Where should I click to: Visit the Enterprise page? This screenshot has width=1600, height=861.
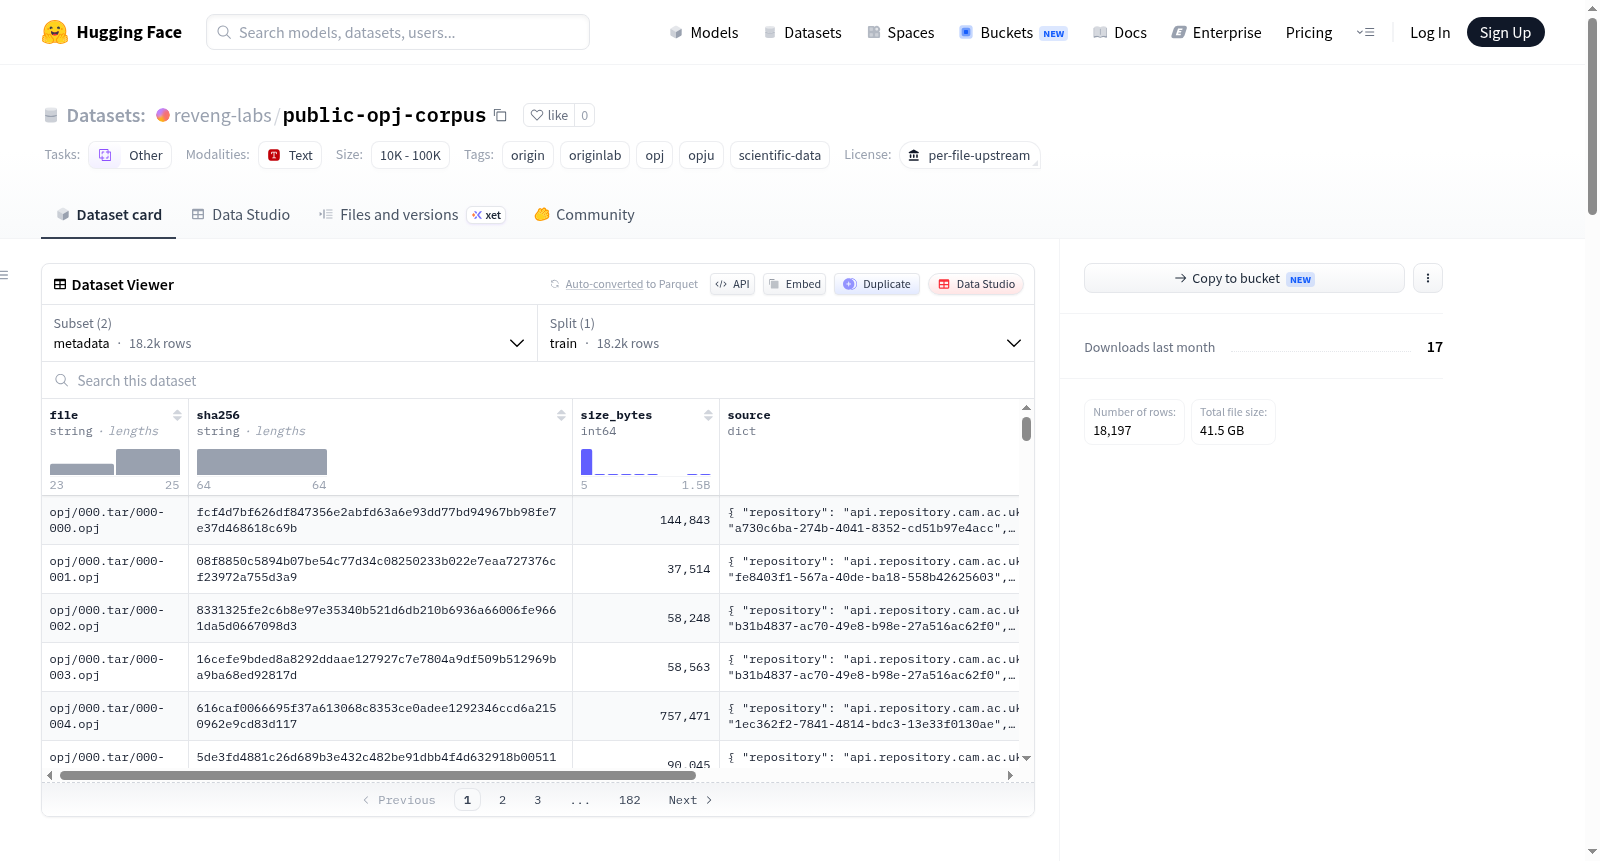point(1217,32)
